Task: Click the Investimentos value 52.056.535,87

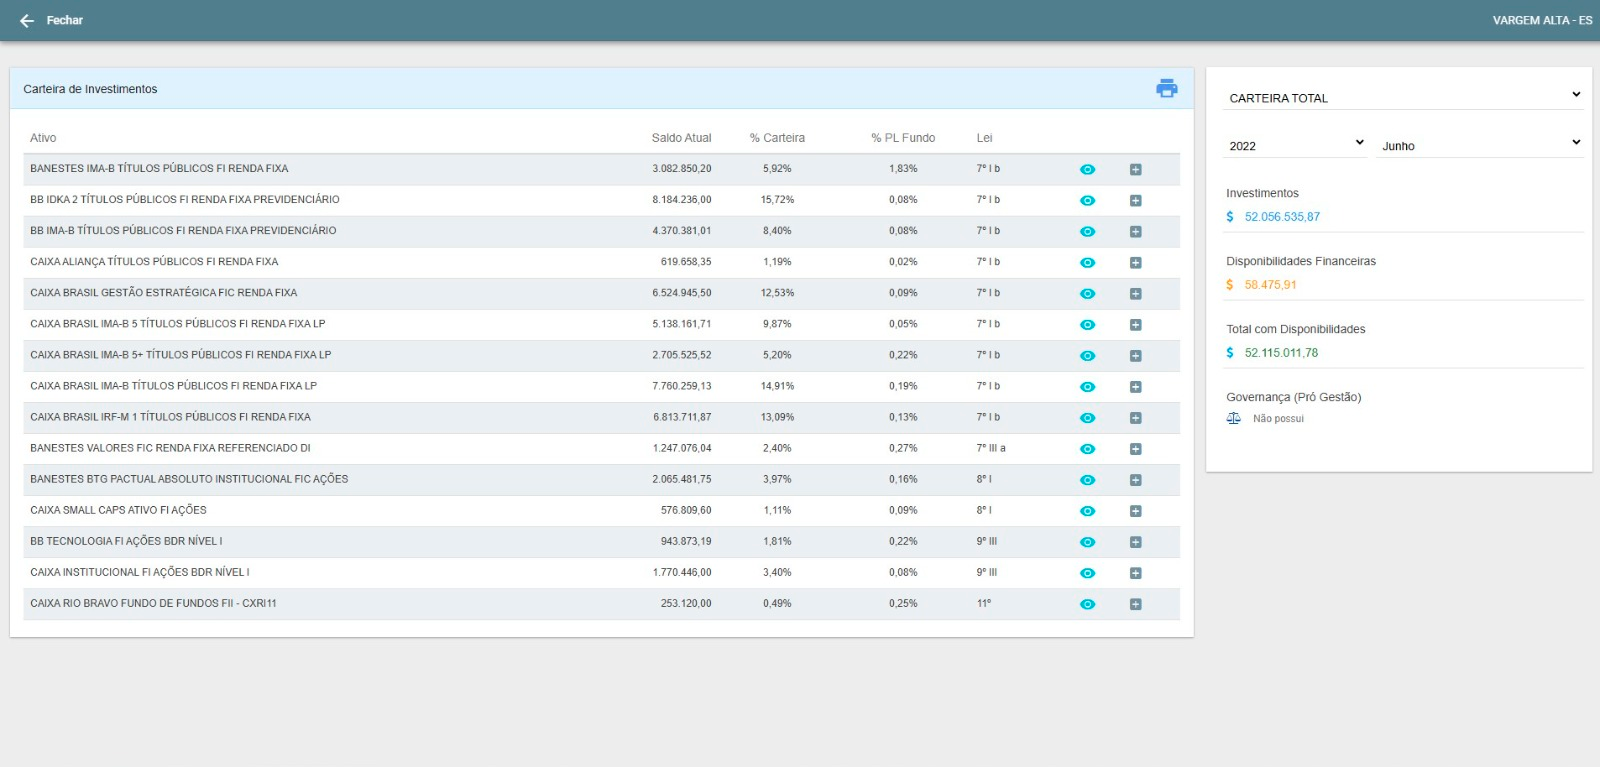Action: [x=1282, y=216]
